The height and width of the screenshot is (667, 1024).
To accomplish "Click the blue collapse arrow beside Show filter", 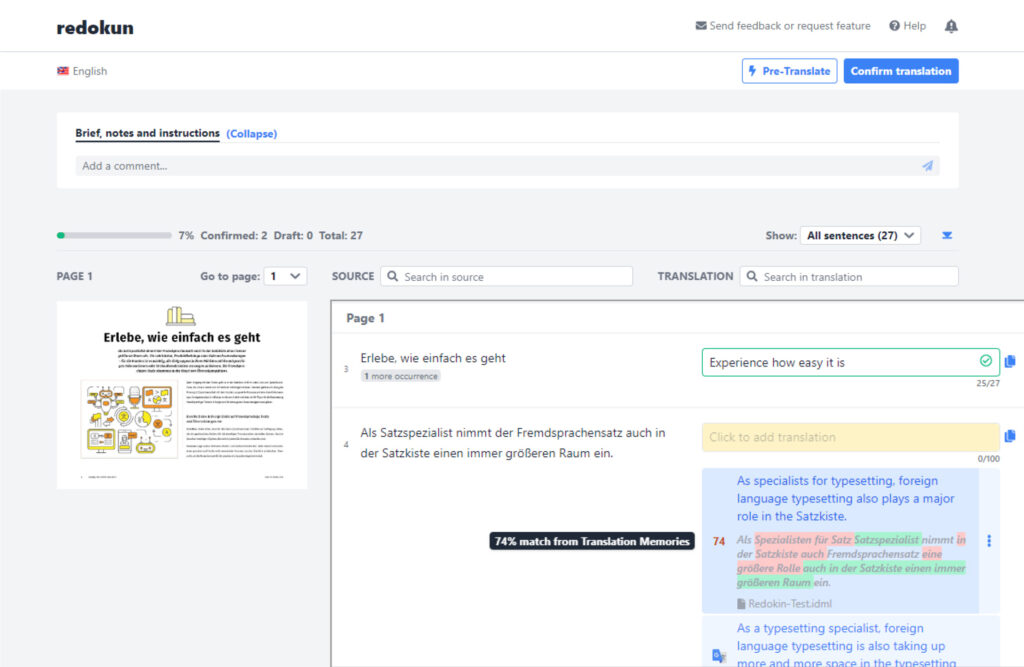I will tap(948, 236).
